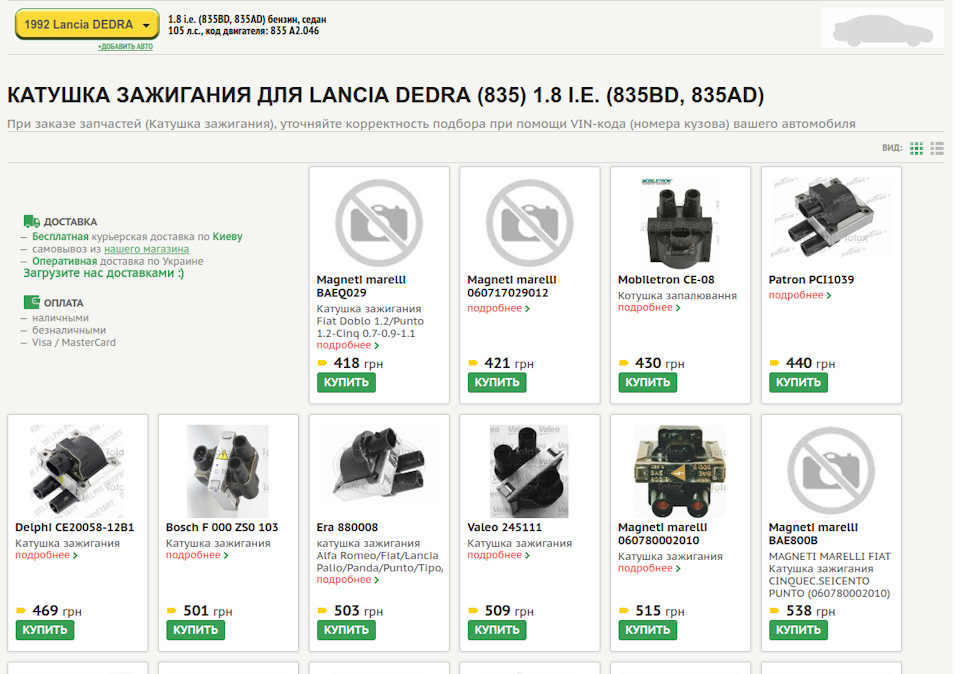The image size is (960, 674).
Task: Buy the 469 грн Delphi coil
Action: [x=45, y=630]
